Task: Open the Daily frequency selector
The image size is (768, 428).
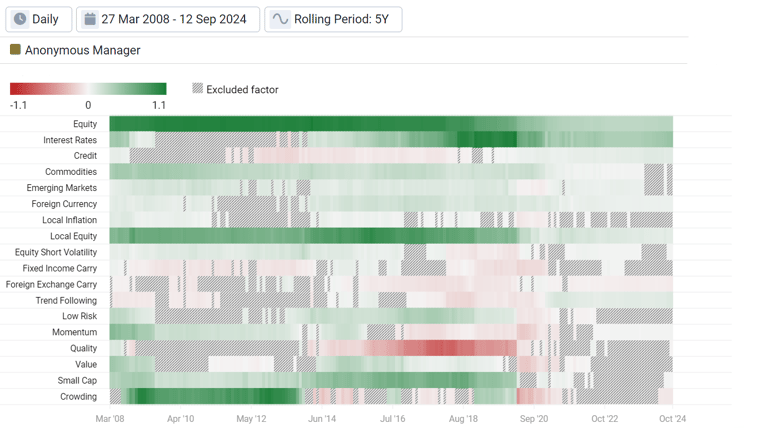Action: coord(39,19)
